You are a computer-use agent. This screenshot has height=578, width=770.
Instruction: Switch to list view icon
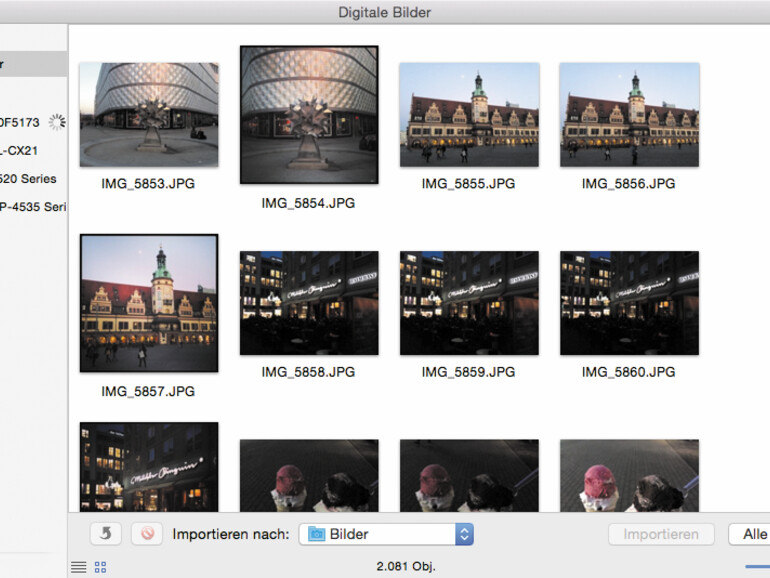79,567
